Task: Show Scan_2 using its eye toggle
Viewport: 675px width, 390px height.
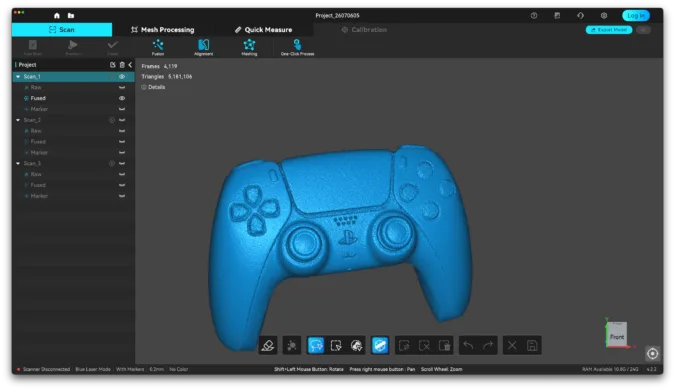Action: pyautogui.click(x=122, y=120)
